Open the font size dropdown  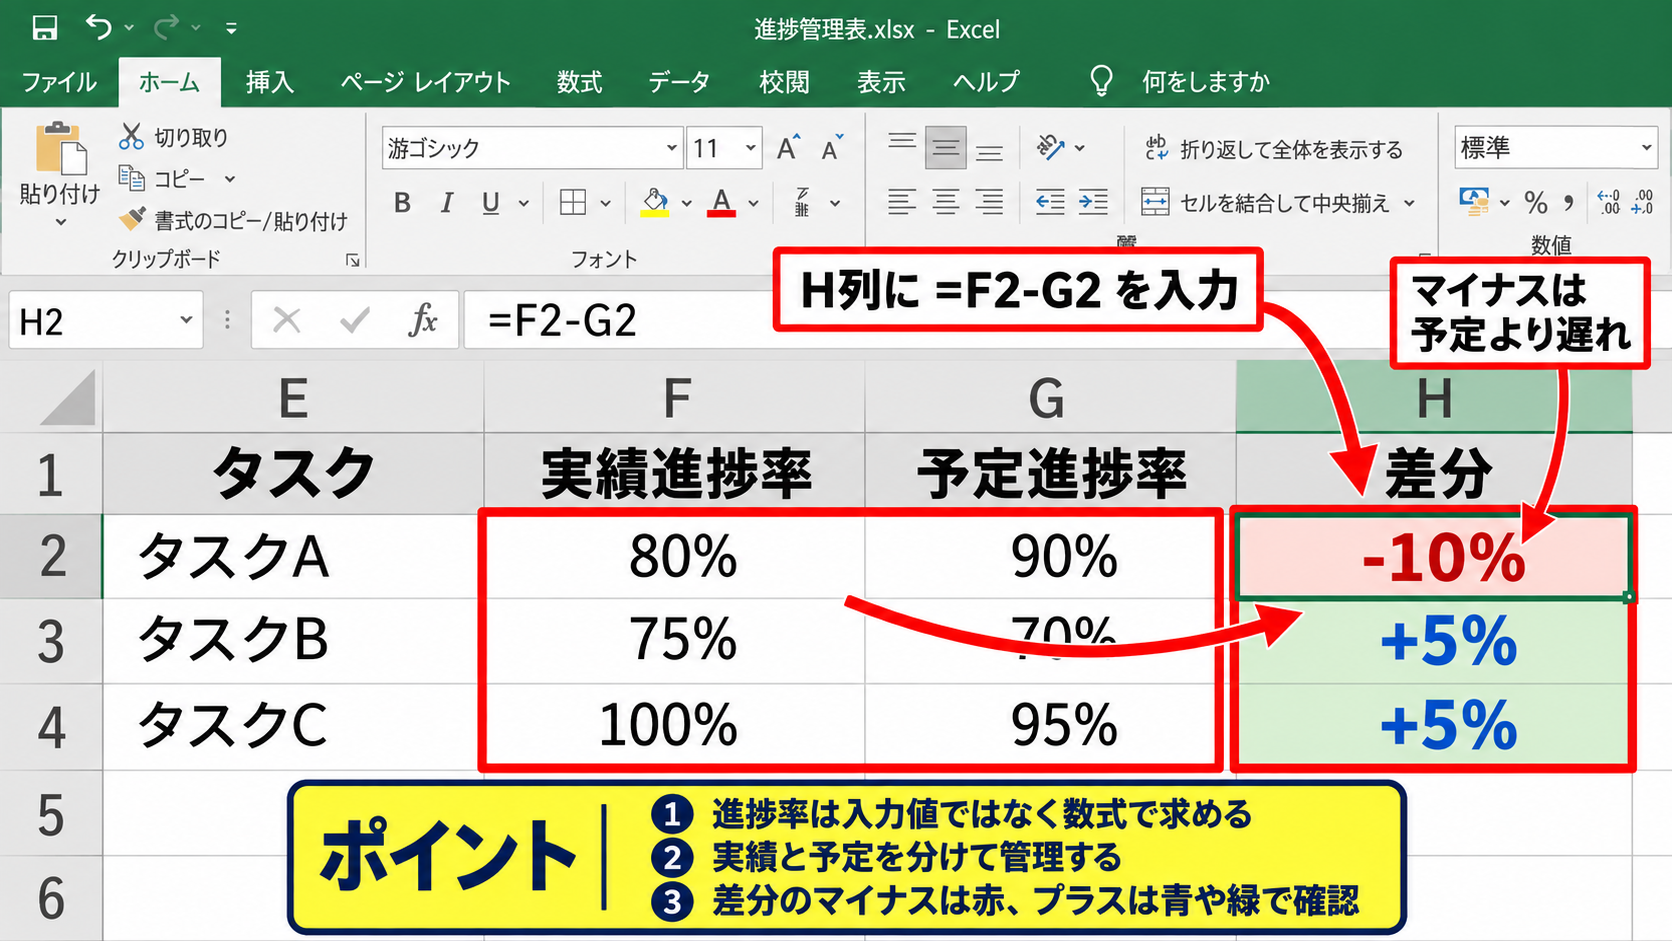750,148
